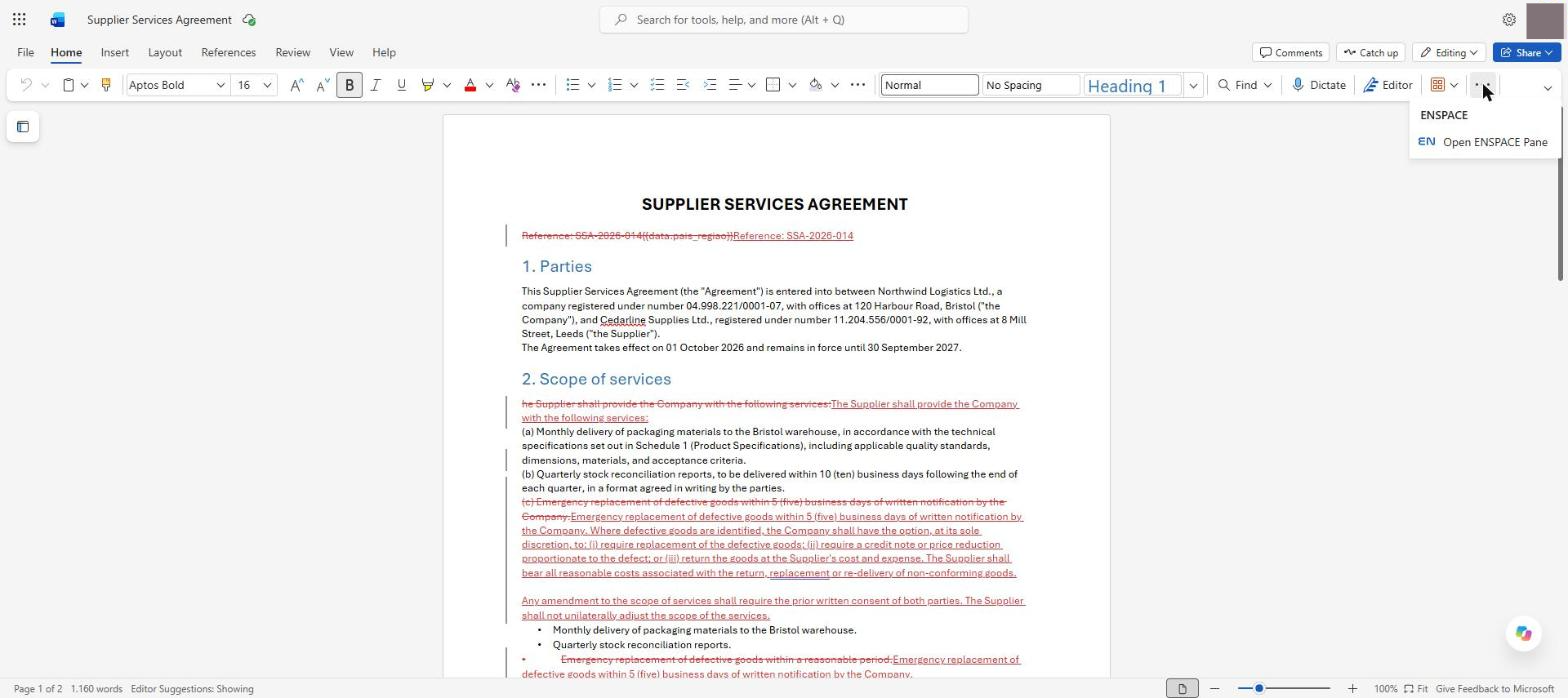Open Editing mode dropdown

pyautogui.click(x=1448, y=52)
